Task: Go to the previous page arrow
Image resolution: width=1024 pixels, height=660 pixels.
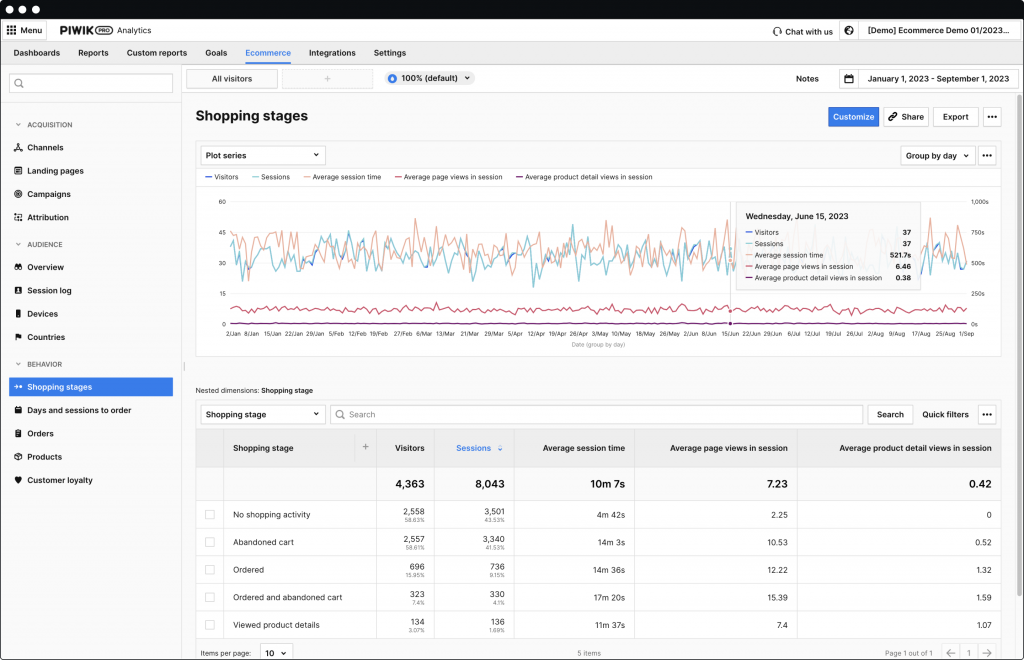Action: point(951,653)
